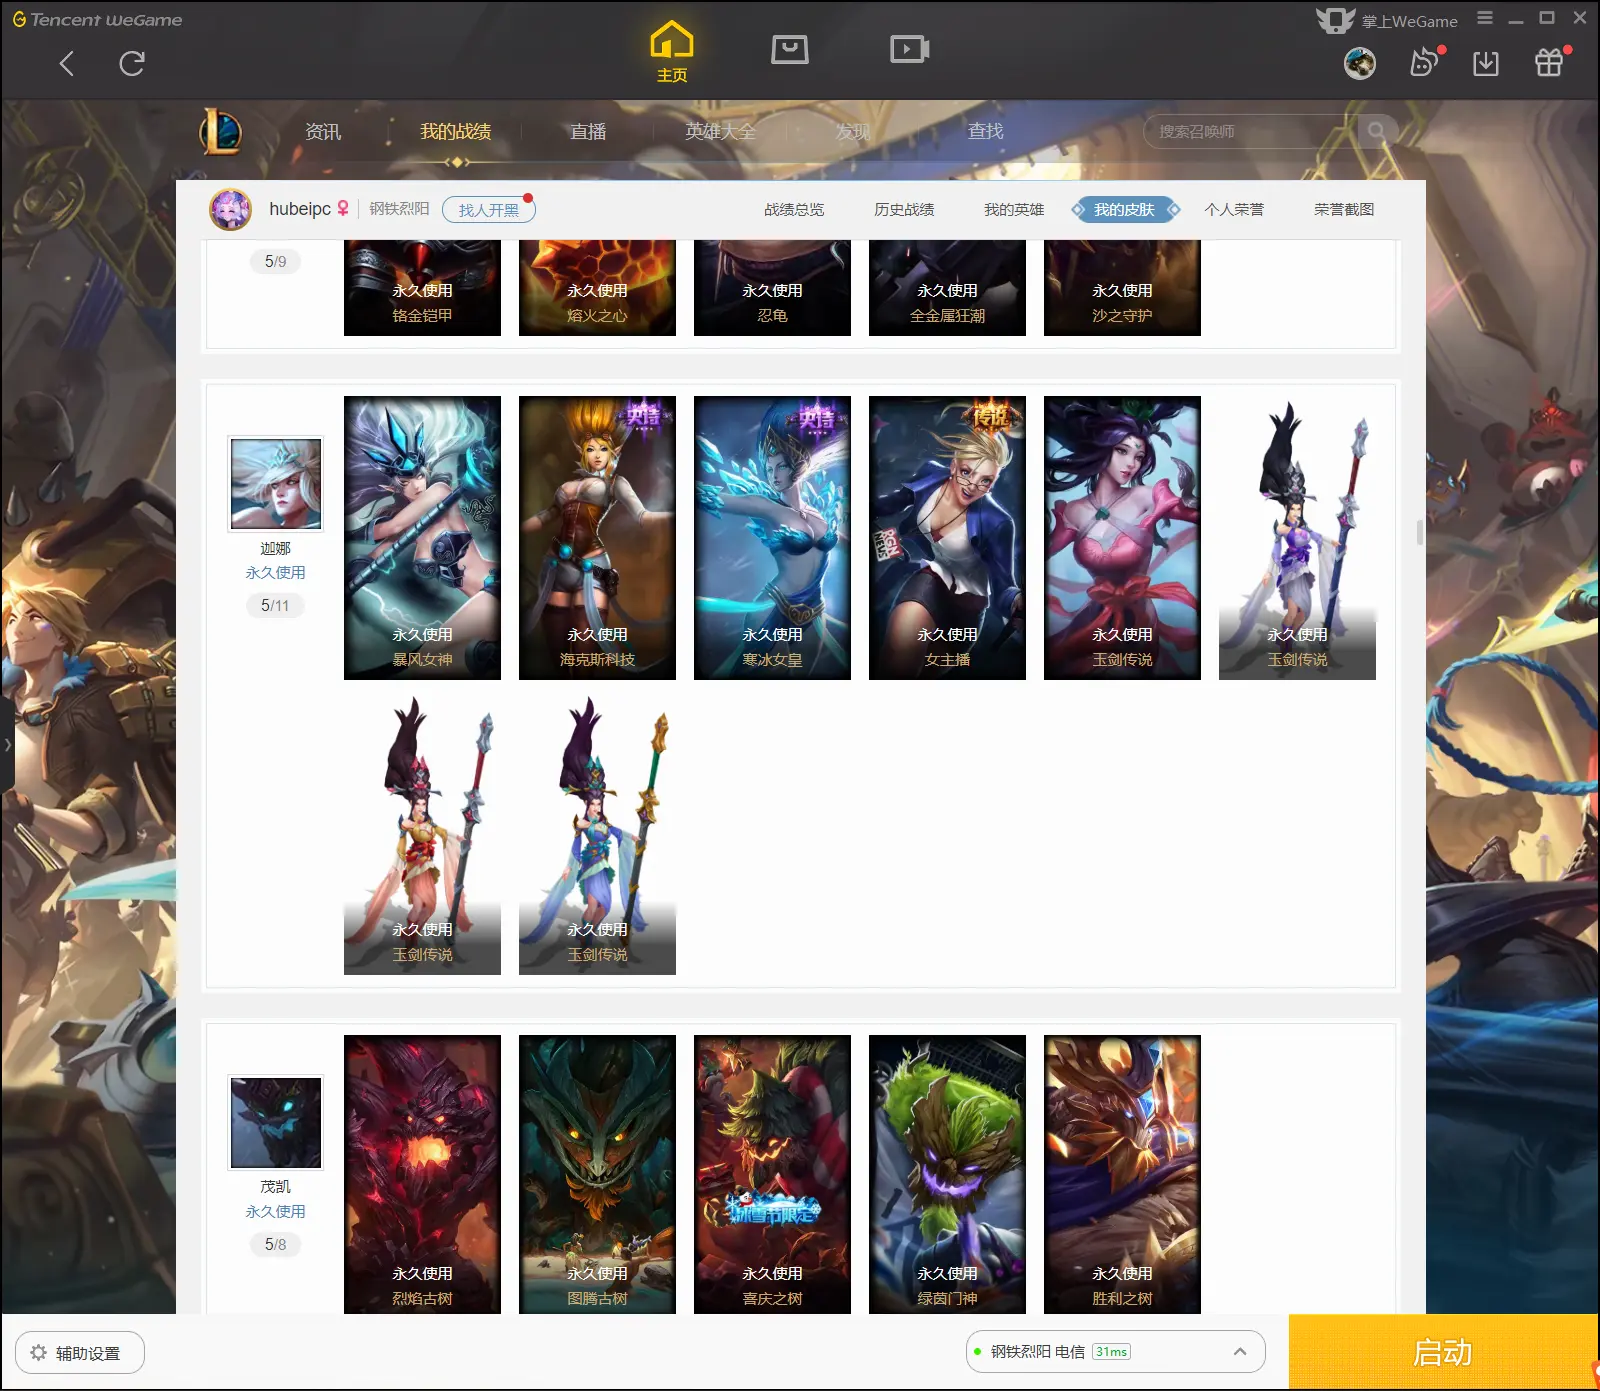Click the 5/8 skin count badge
This screenshot has height=1391, width=1600.
275,1244
